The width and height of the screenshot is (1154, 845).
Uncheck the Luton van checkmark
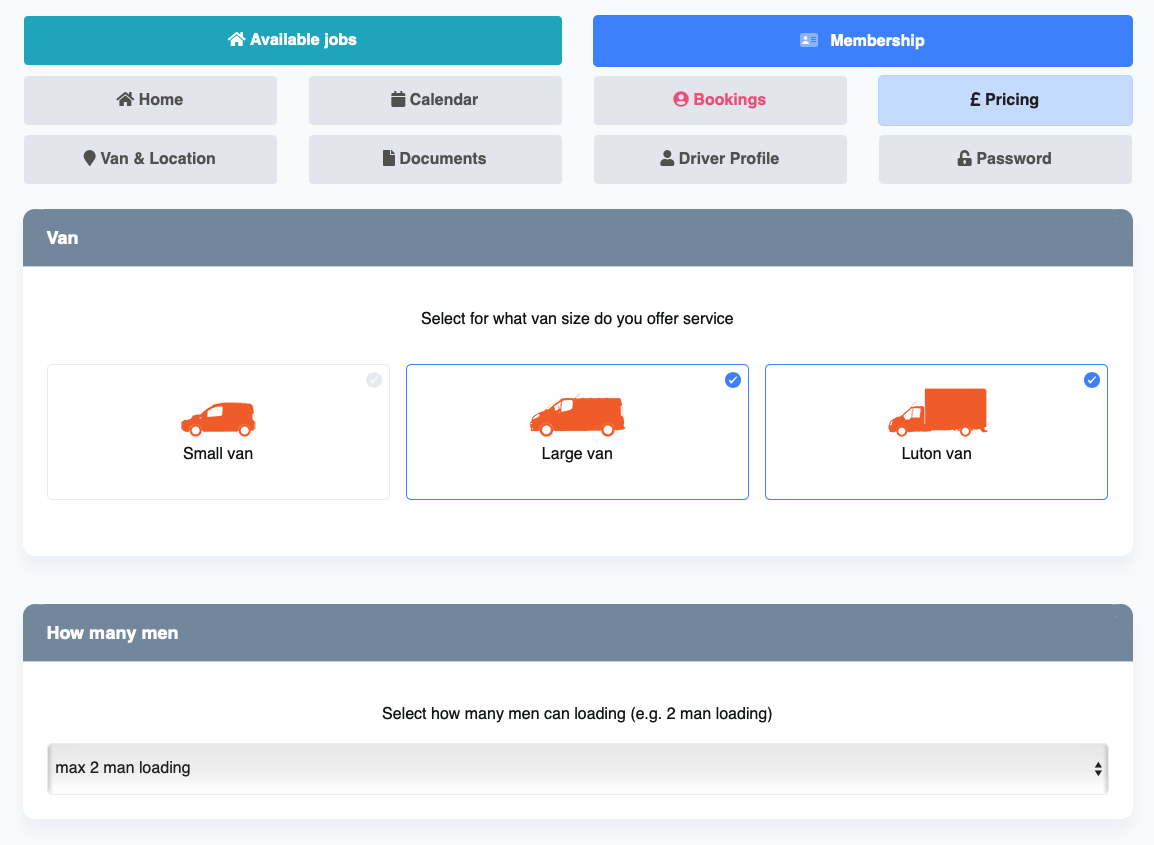[1092, 380]
